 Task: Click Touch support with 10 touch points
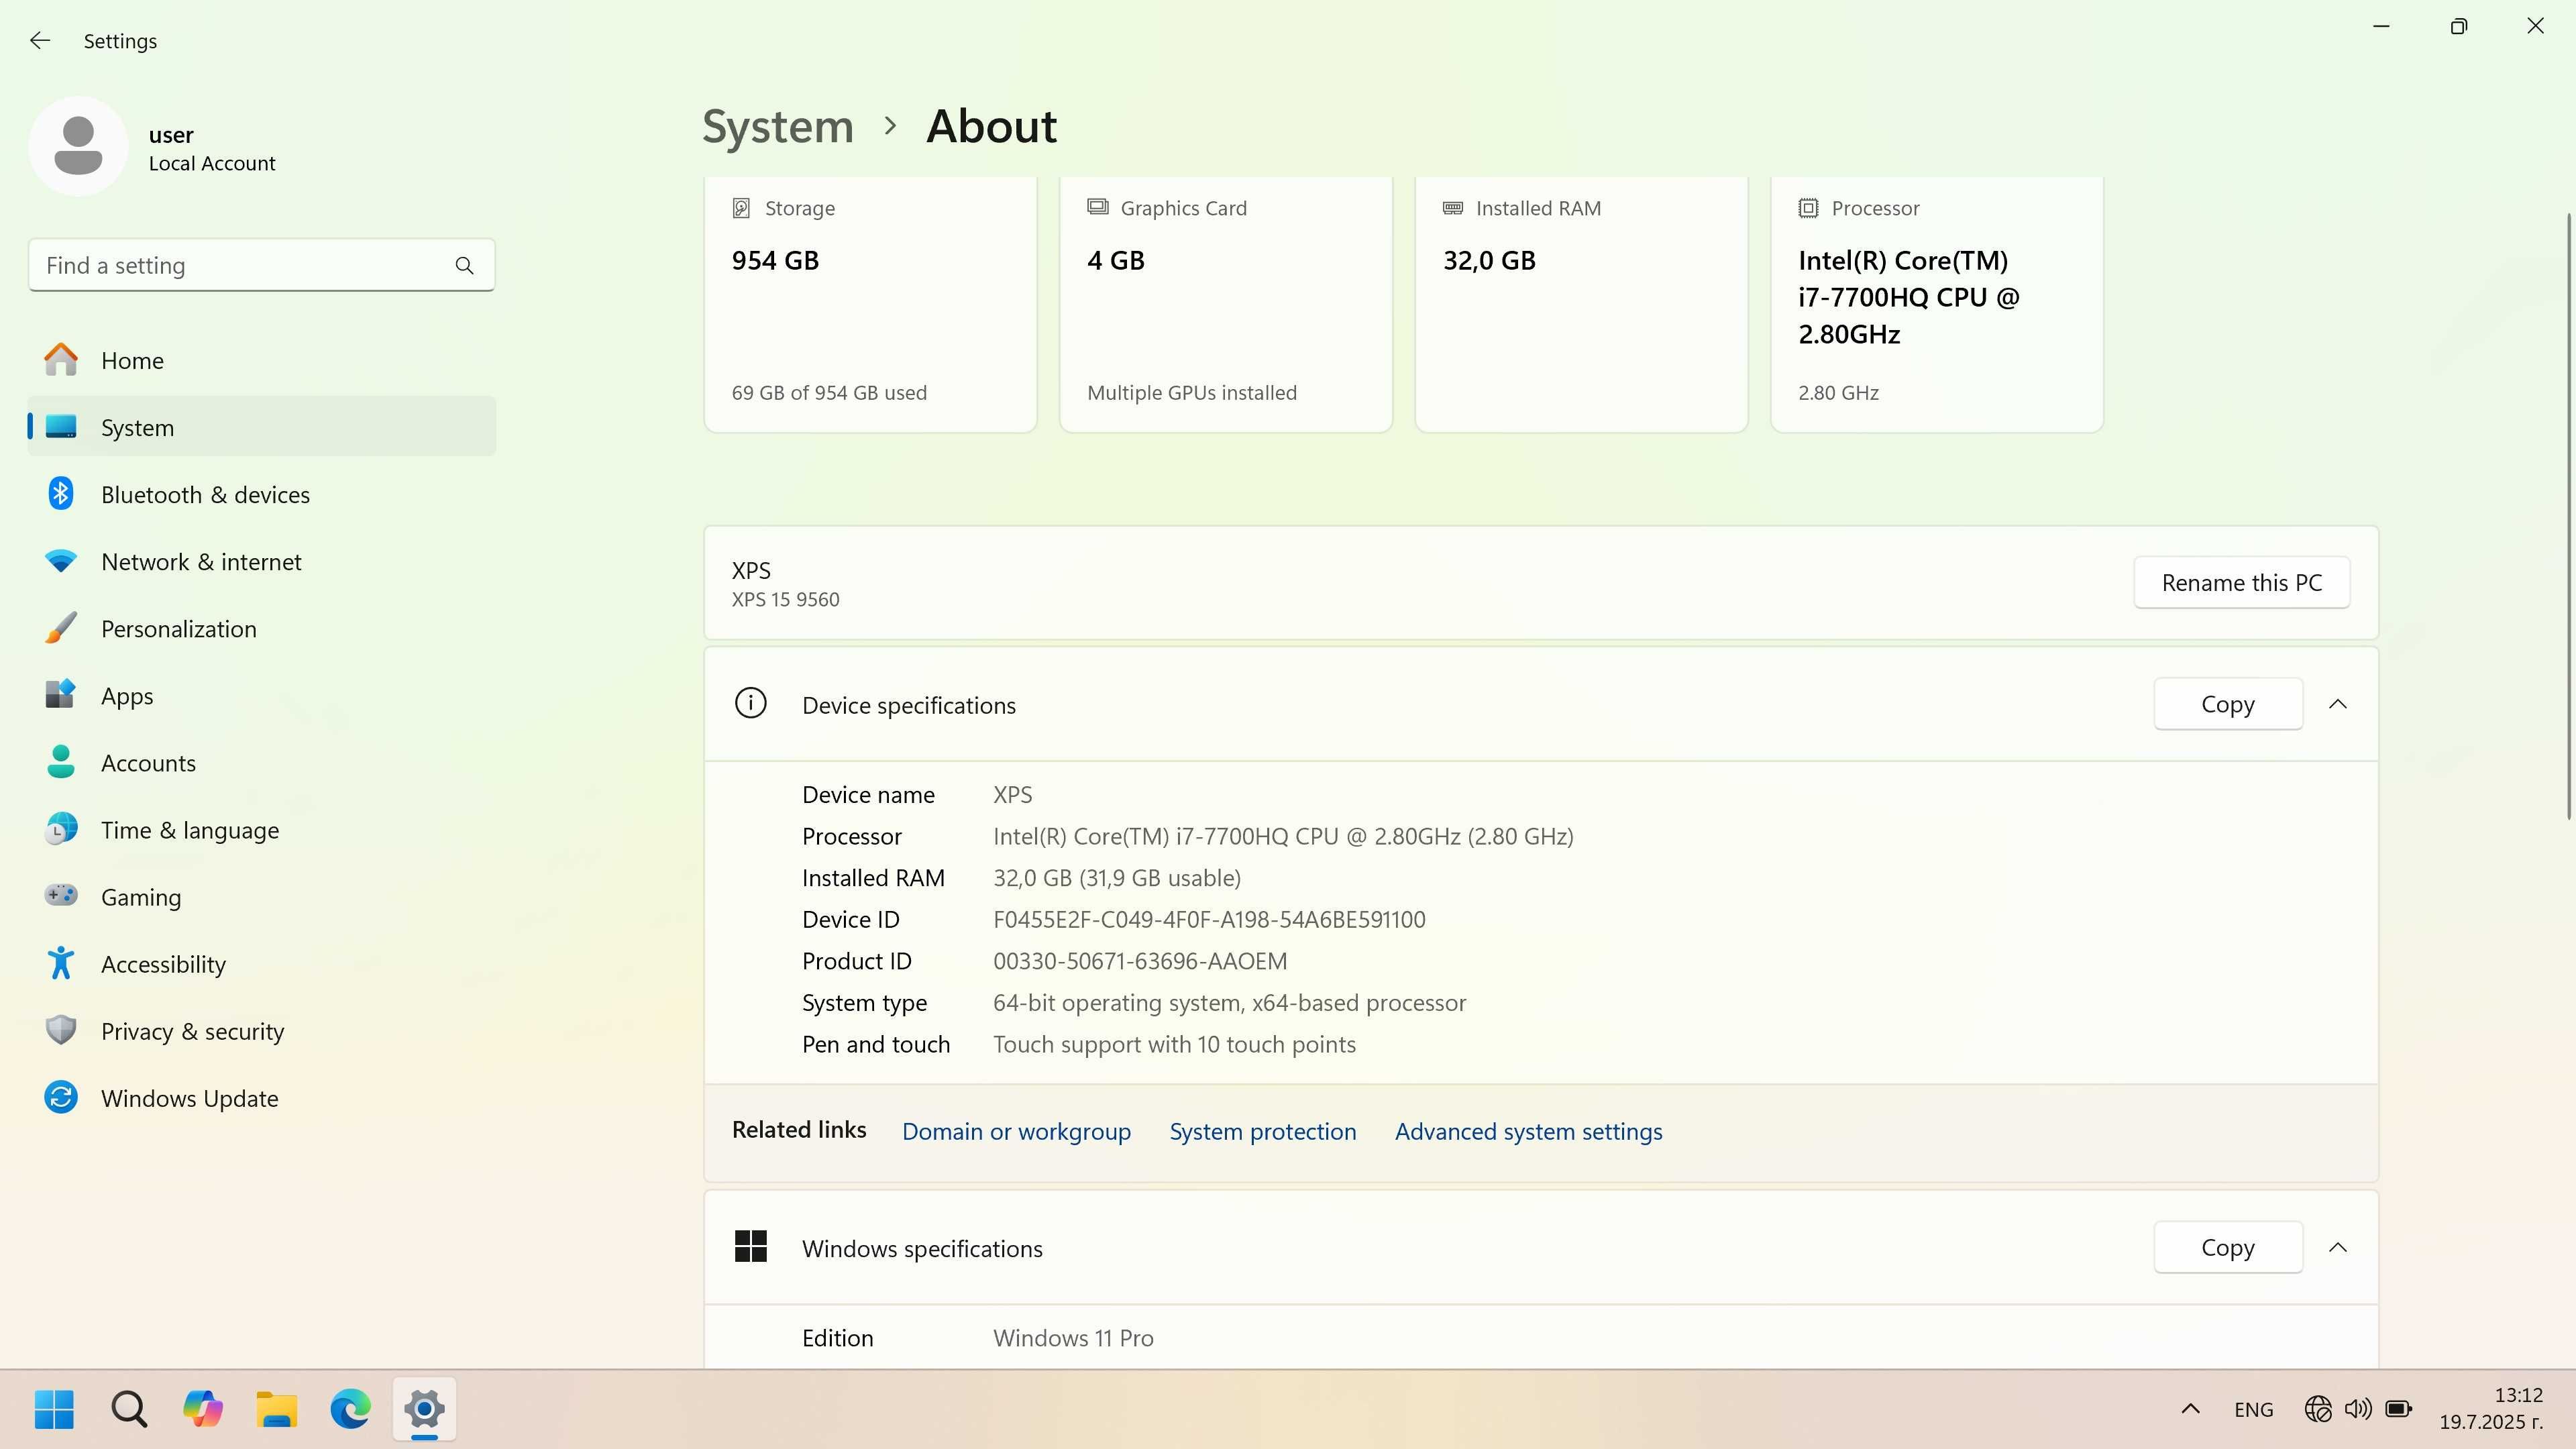click(1174, 1044)
